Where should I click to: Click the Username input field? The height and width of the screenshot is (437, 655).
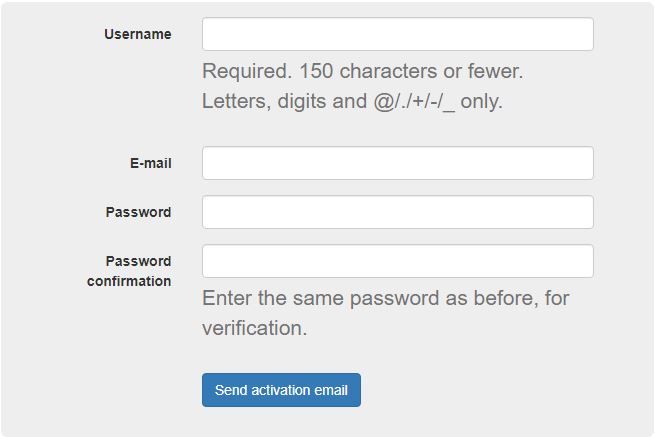point(397,34)
